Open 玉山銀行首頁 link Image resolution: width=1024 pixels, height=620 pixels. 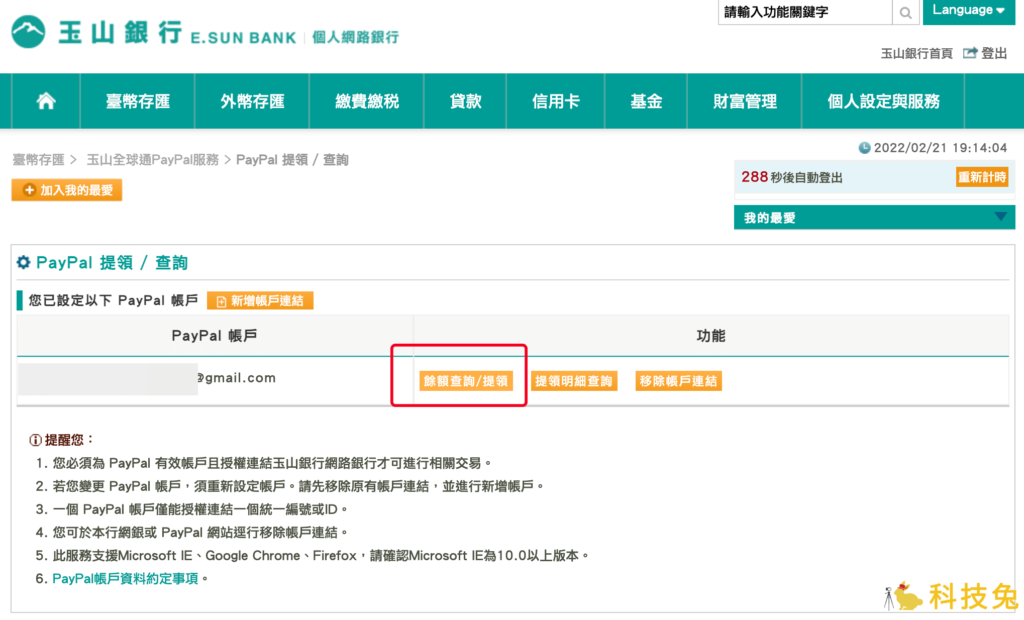point(916,54)
